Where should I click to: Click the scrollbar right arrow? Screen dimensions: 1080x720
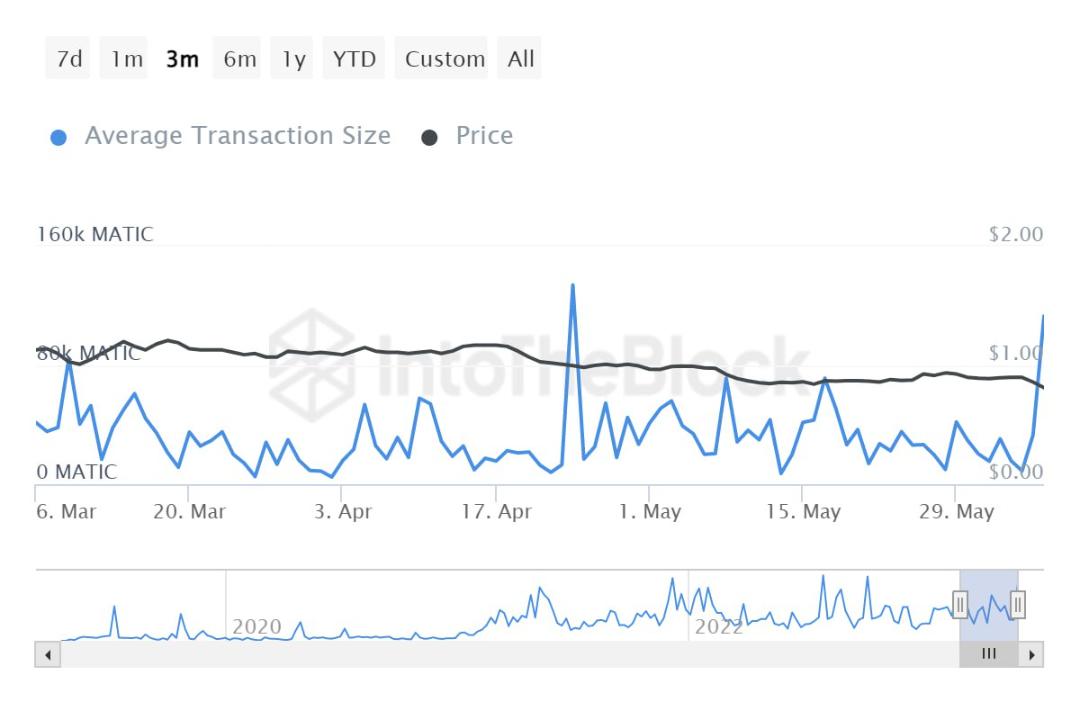click(x=1032, y=655)
